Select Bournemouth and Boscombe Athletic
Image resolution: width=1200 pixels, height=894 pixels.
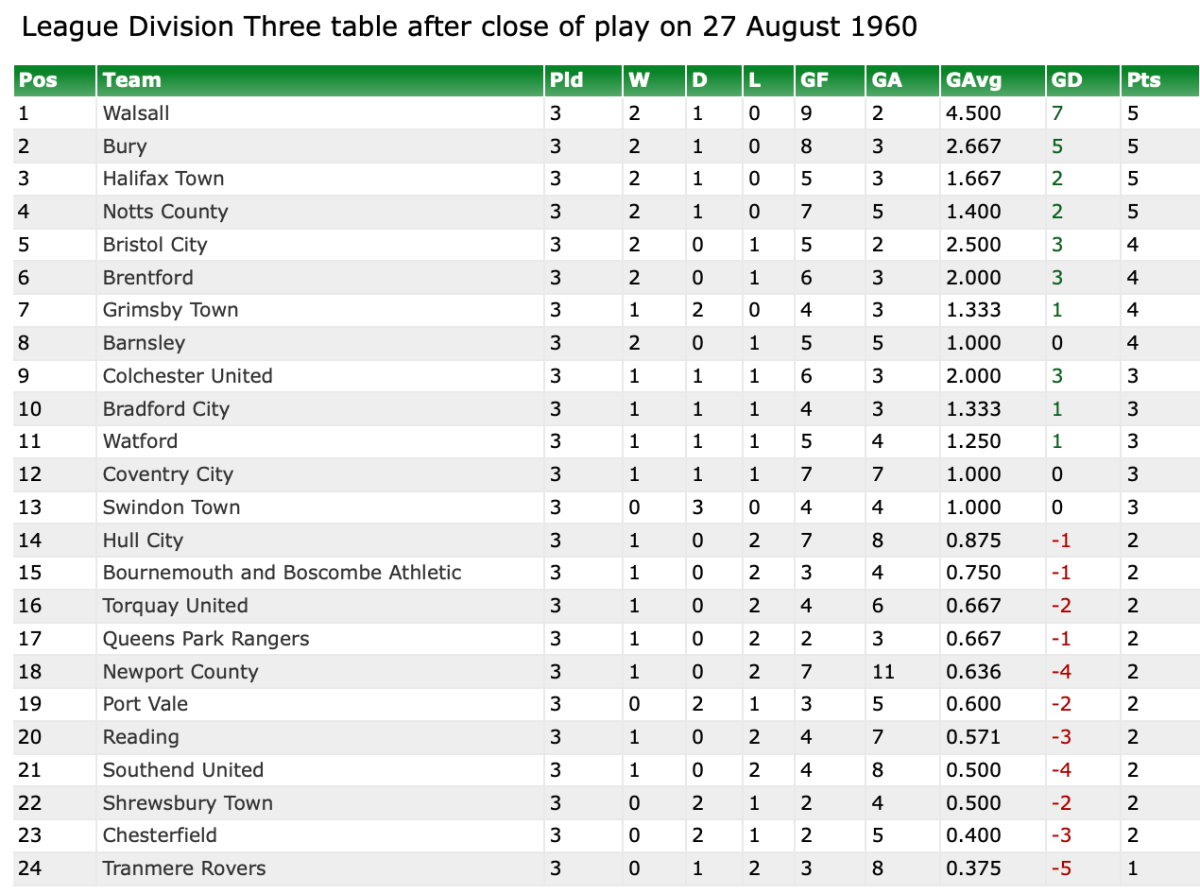(x=282, y=573)
